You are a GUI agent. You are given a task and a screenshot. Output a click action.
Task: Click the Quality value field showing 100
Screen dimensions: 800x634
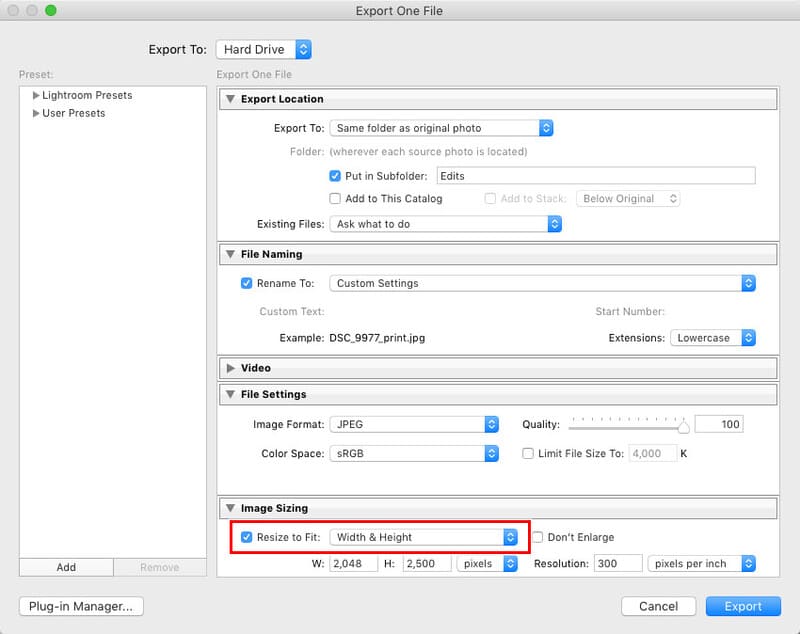click(719, 424)
